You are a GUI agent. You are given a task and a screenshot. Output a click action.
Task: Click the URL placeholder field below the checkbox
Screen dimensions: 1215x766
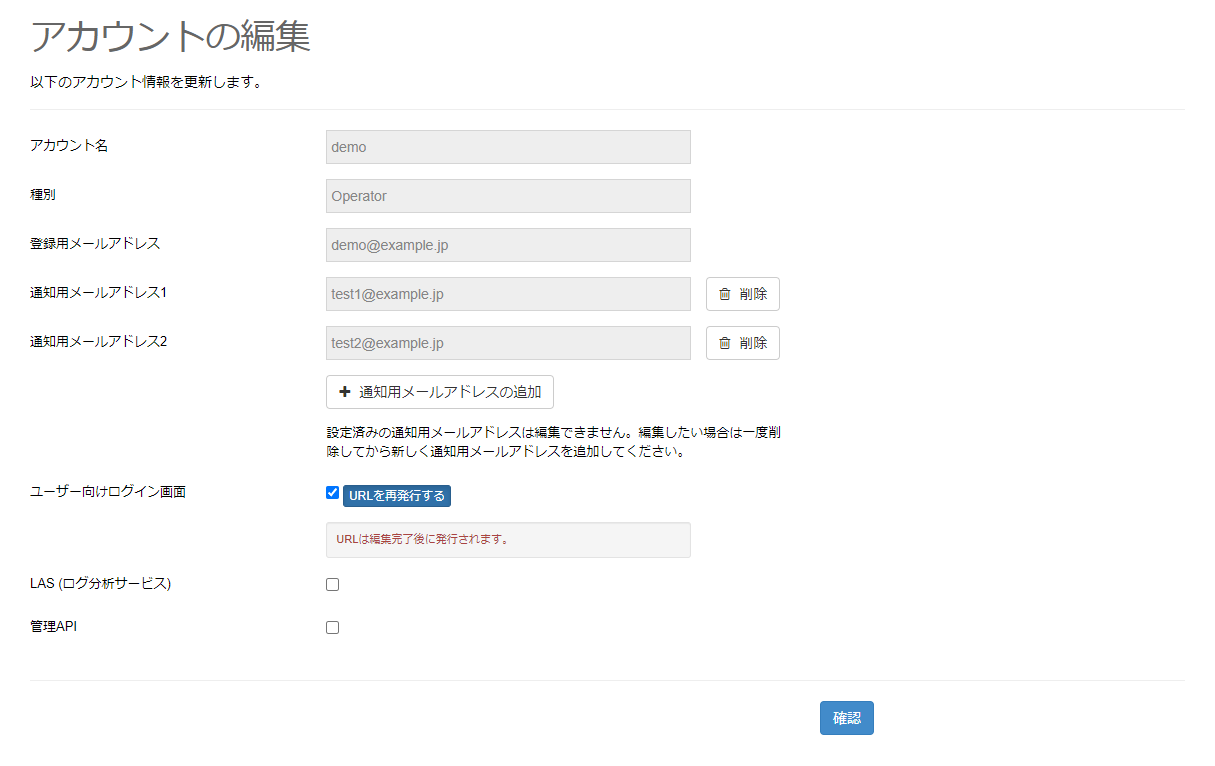[x=508, y=540]
